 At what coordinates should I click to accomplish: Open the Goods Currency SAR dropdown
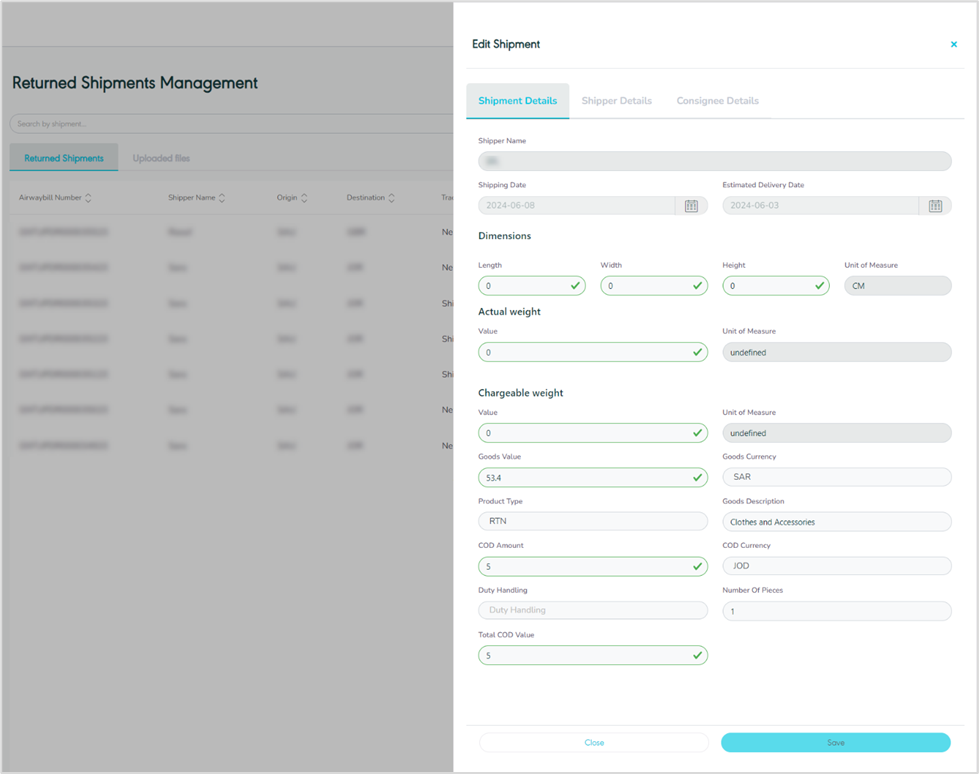(836, 477)
